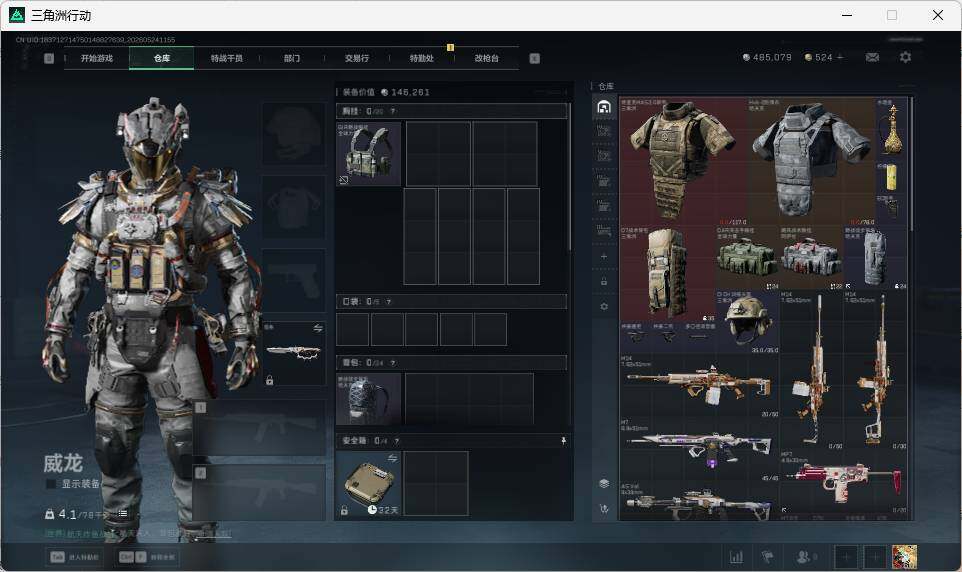962x572 pixels.
Task: Select the green chest rig bag in stash
Action: point(747,257)
